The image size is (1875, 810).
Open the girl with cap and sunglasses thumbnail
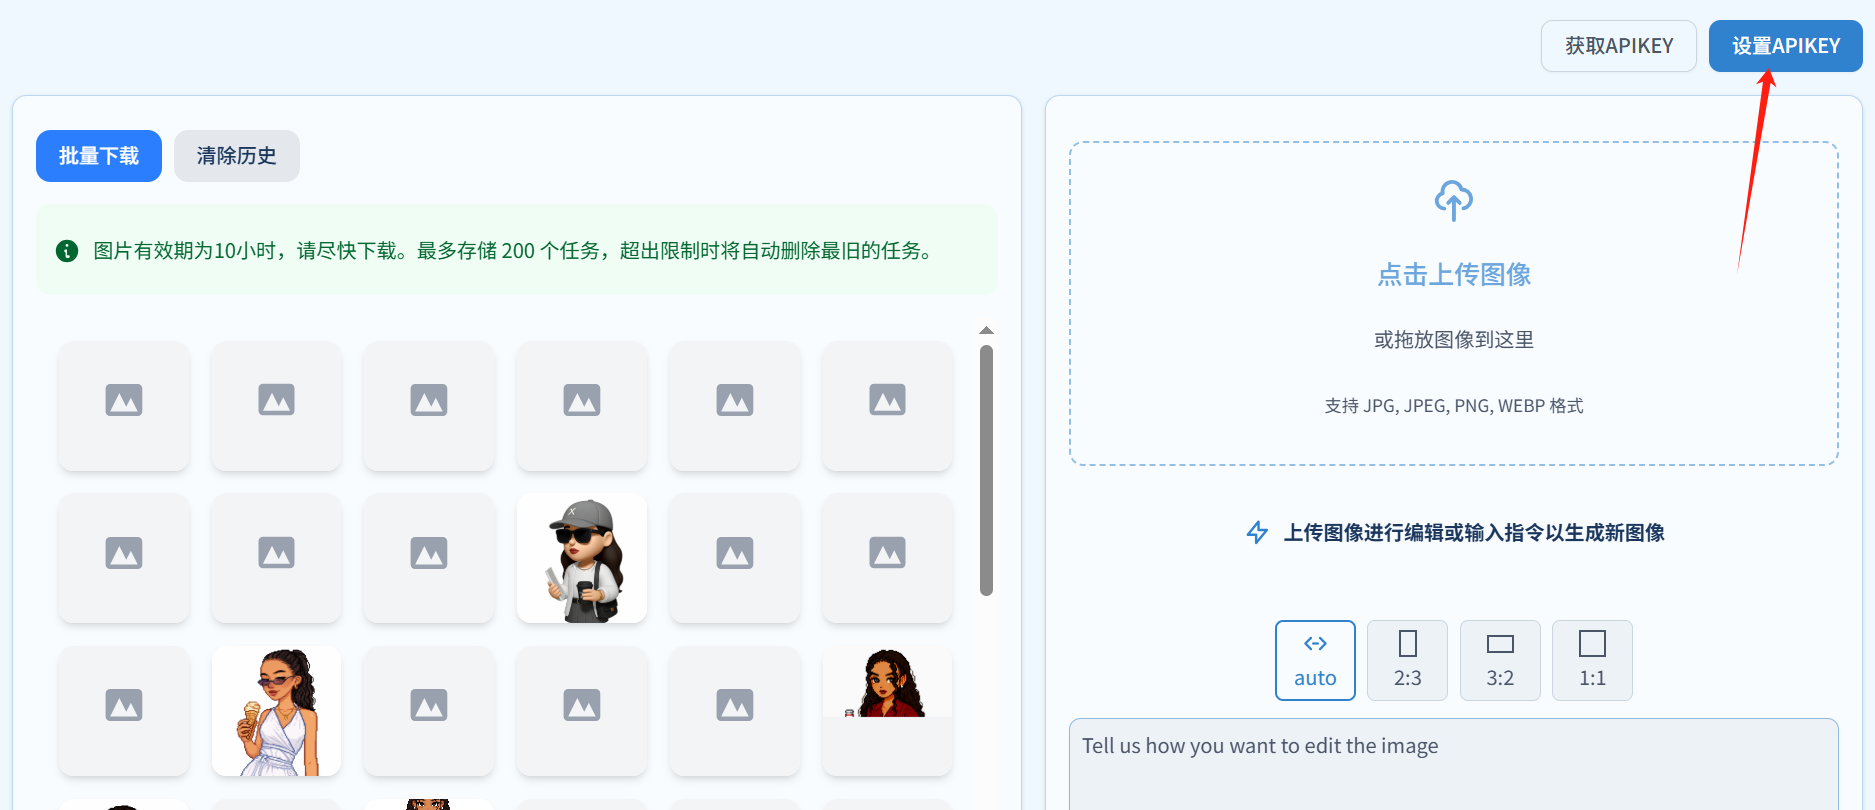click(x=582, y=558)
